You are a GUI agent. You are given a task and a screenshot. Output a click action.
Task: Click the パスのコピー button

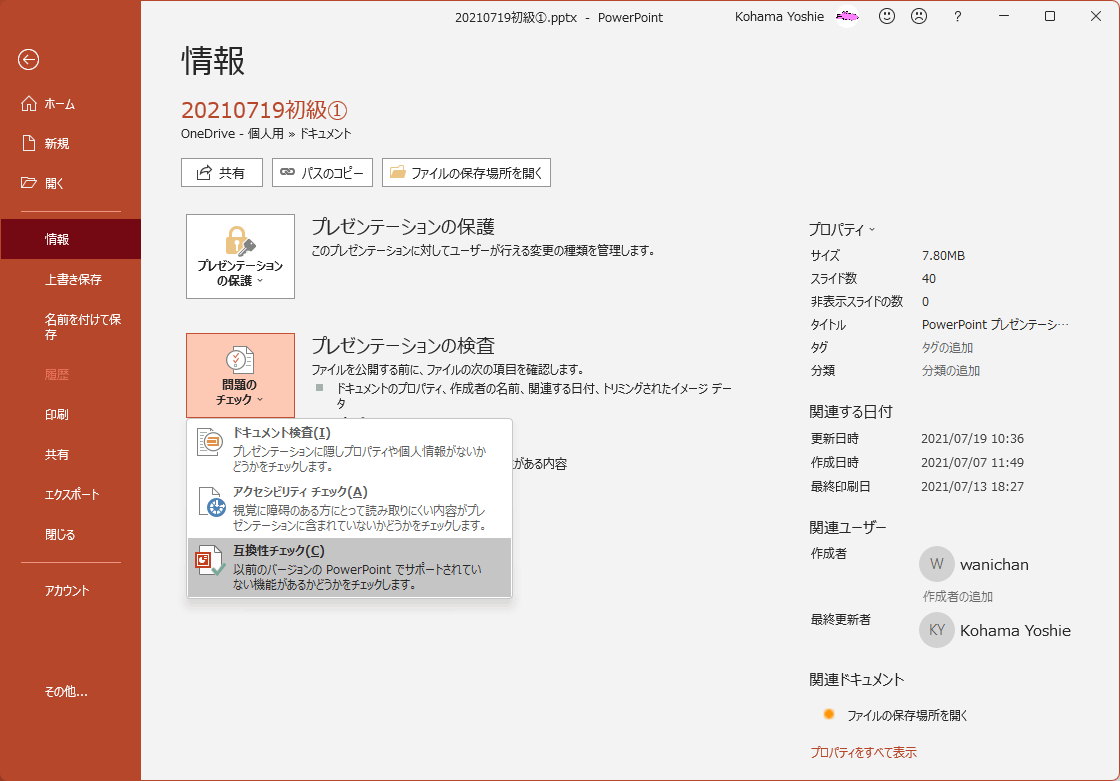pos(322,172)
